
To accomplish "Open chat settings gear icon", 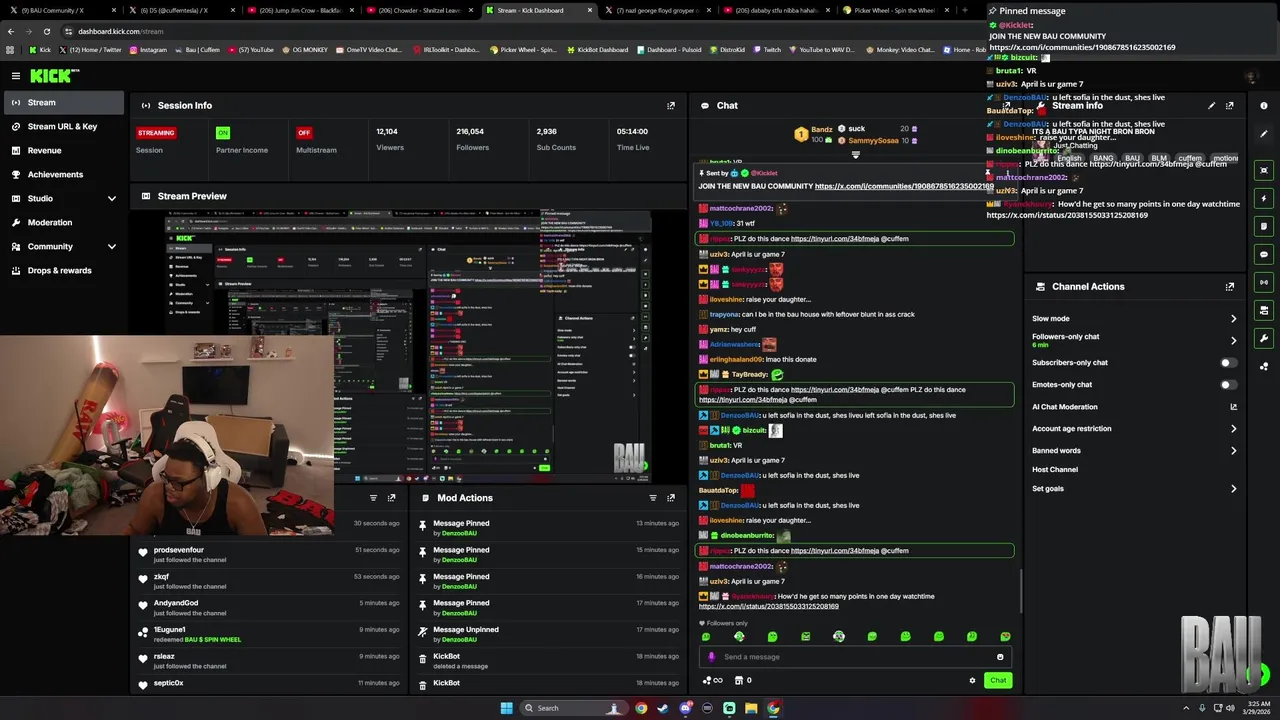I will pyautogui.click(x=972, y=680).
